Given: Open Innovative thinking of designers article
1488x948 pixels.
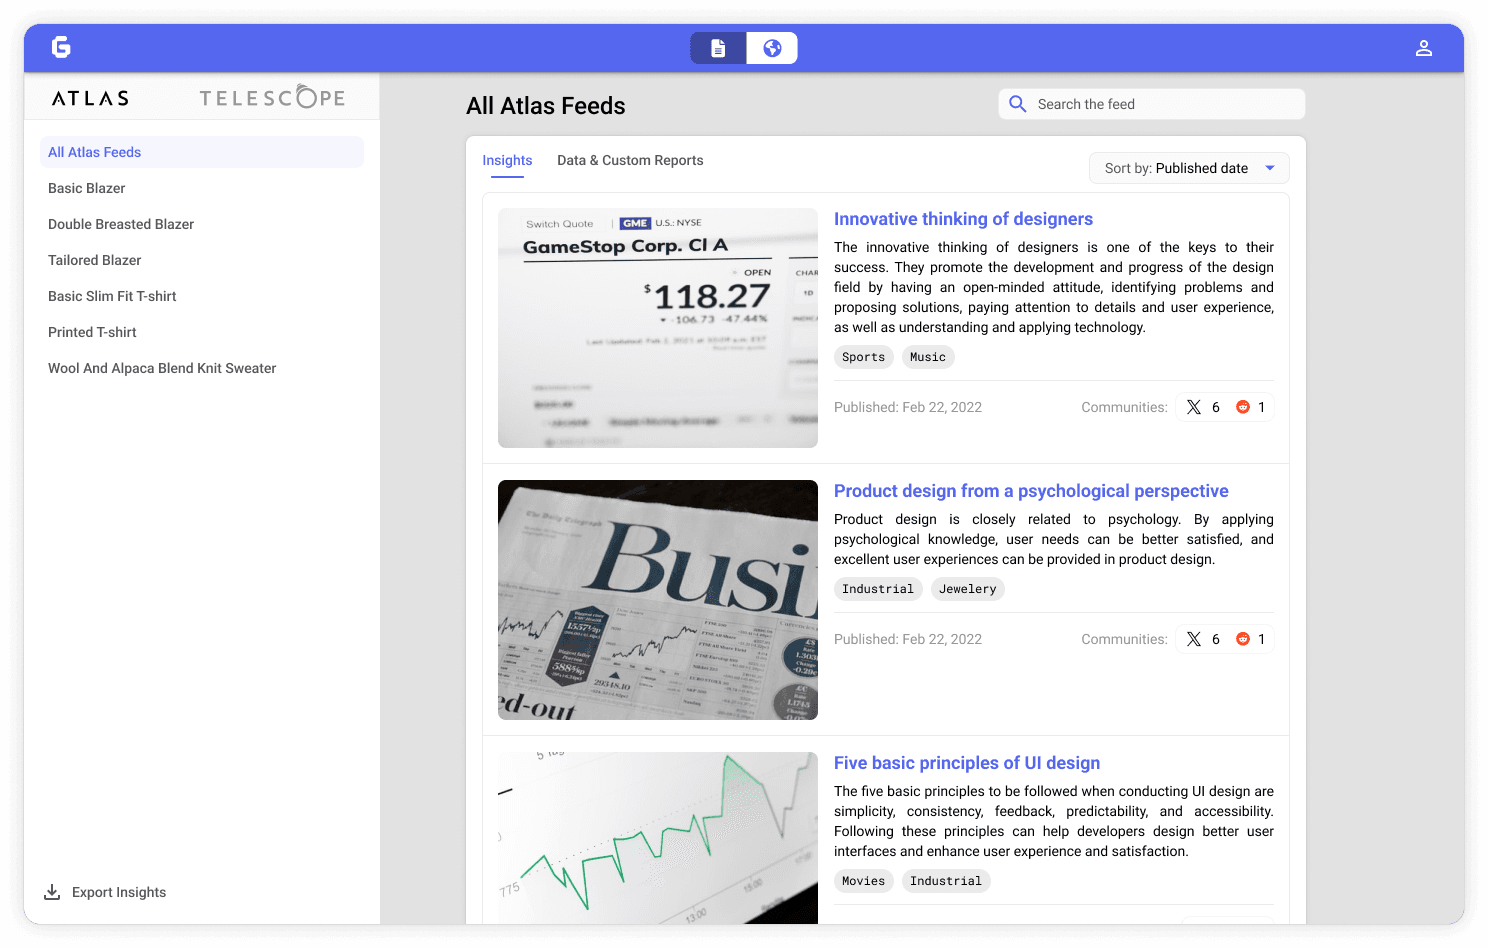Looking at the screenshot, I should (963, 219).
